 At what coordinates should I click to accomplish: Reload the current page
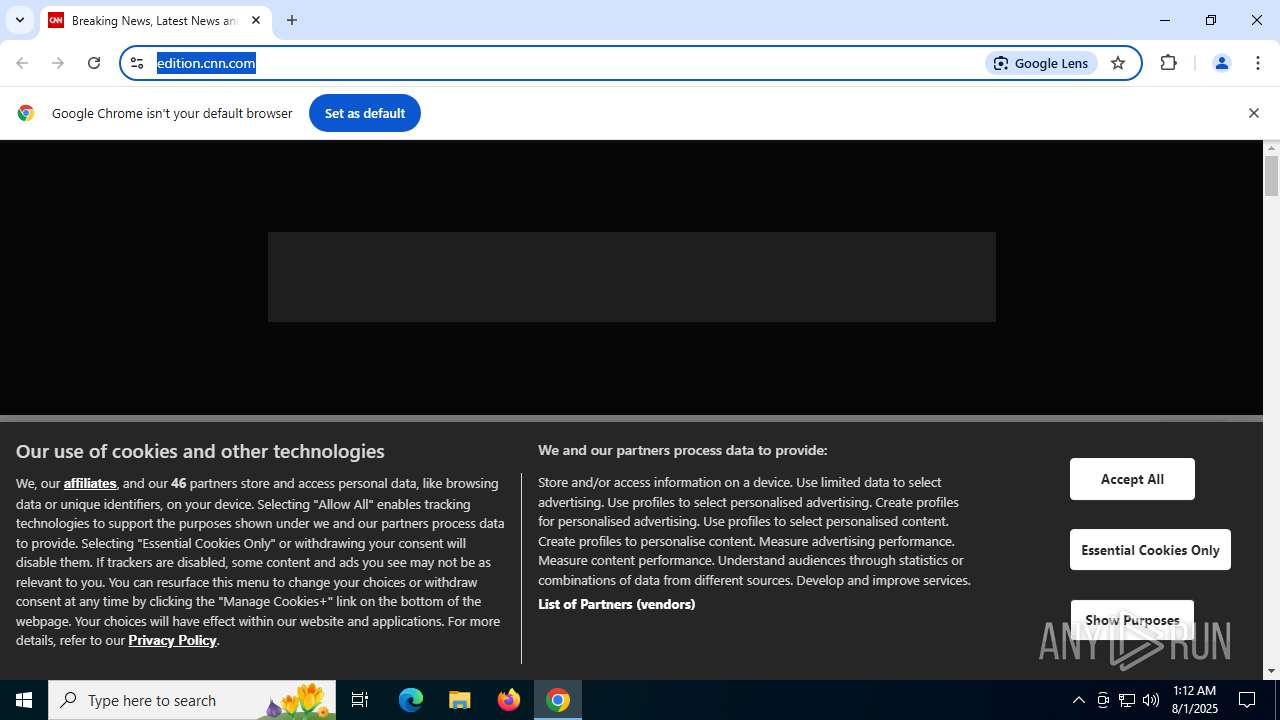point(94,63)
